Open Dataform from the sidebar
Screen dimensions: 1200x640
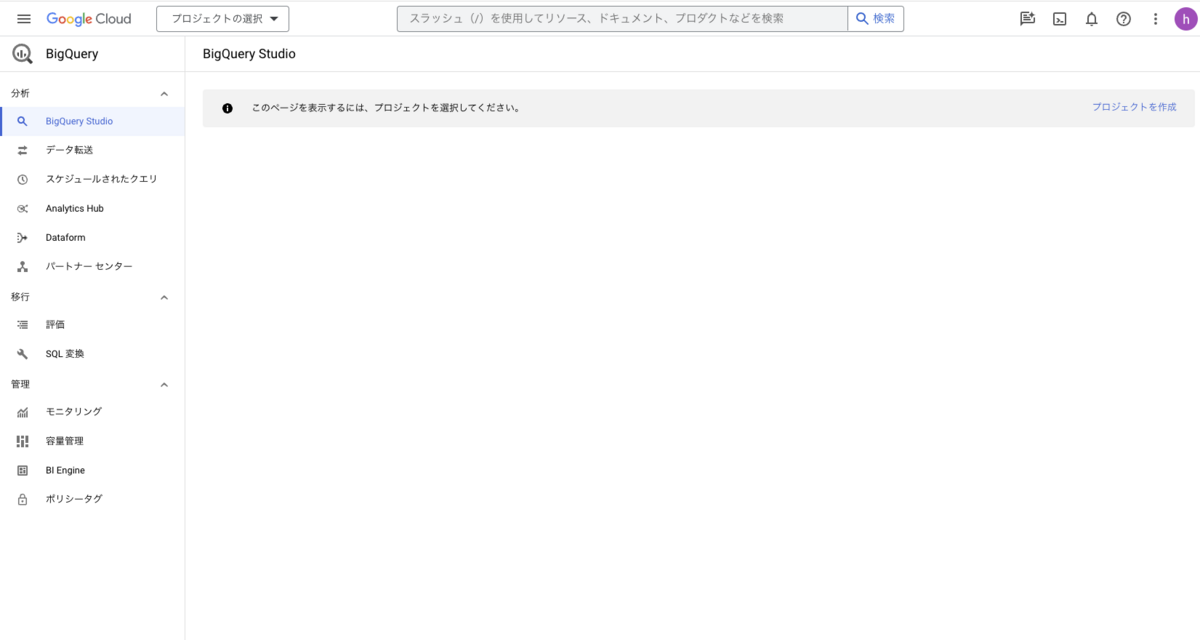92,237
